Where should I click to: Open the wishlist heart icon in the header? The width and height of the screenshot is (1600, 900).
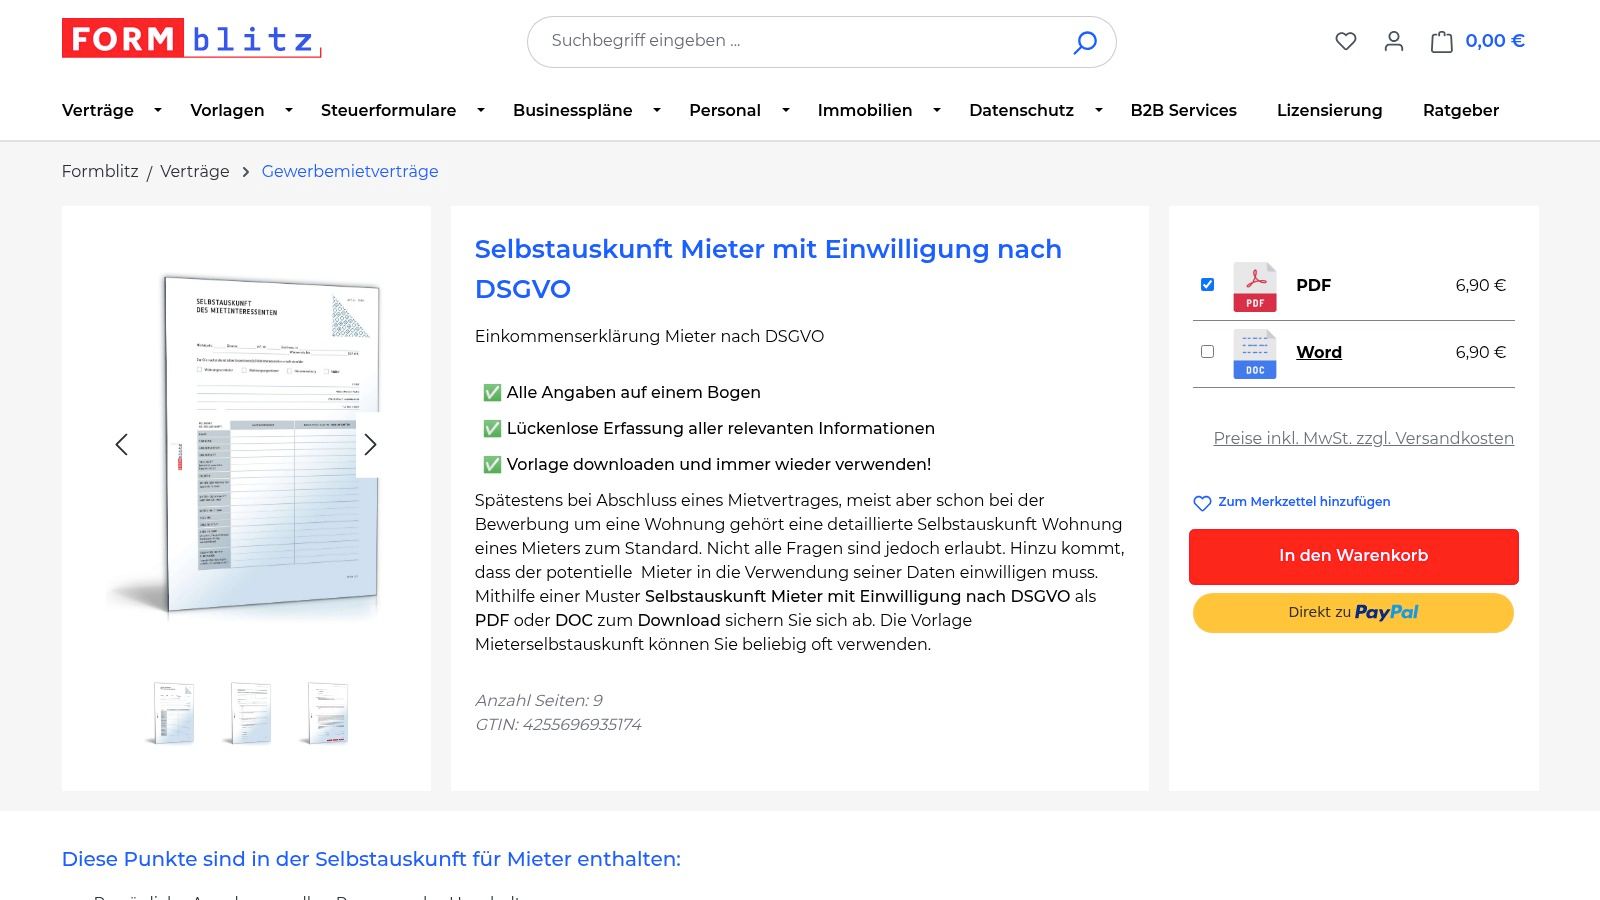pyautogui.click(x=1346, y=41)
